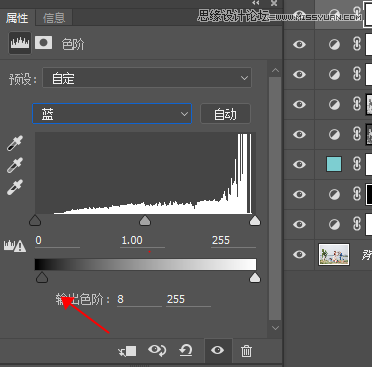Click link icon of layer above Background
Viewport: 372px width, 367px height.
click(x=357, y=224)
